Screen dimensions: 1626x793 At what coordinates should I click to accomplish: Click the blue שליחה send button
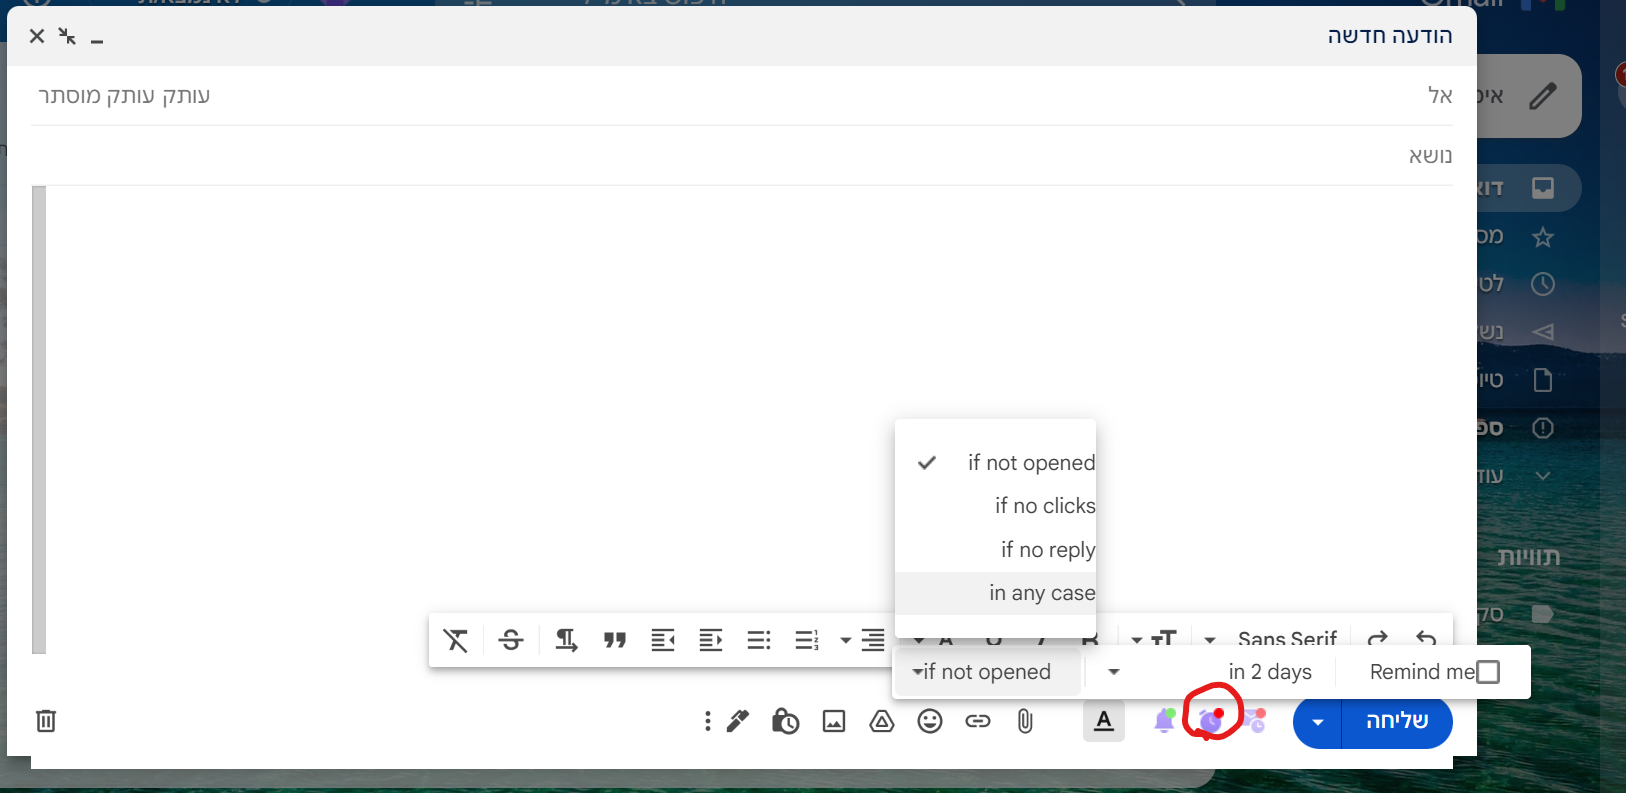[1397, 721]
